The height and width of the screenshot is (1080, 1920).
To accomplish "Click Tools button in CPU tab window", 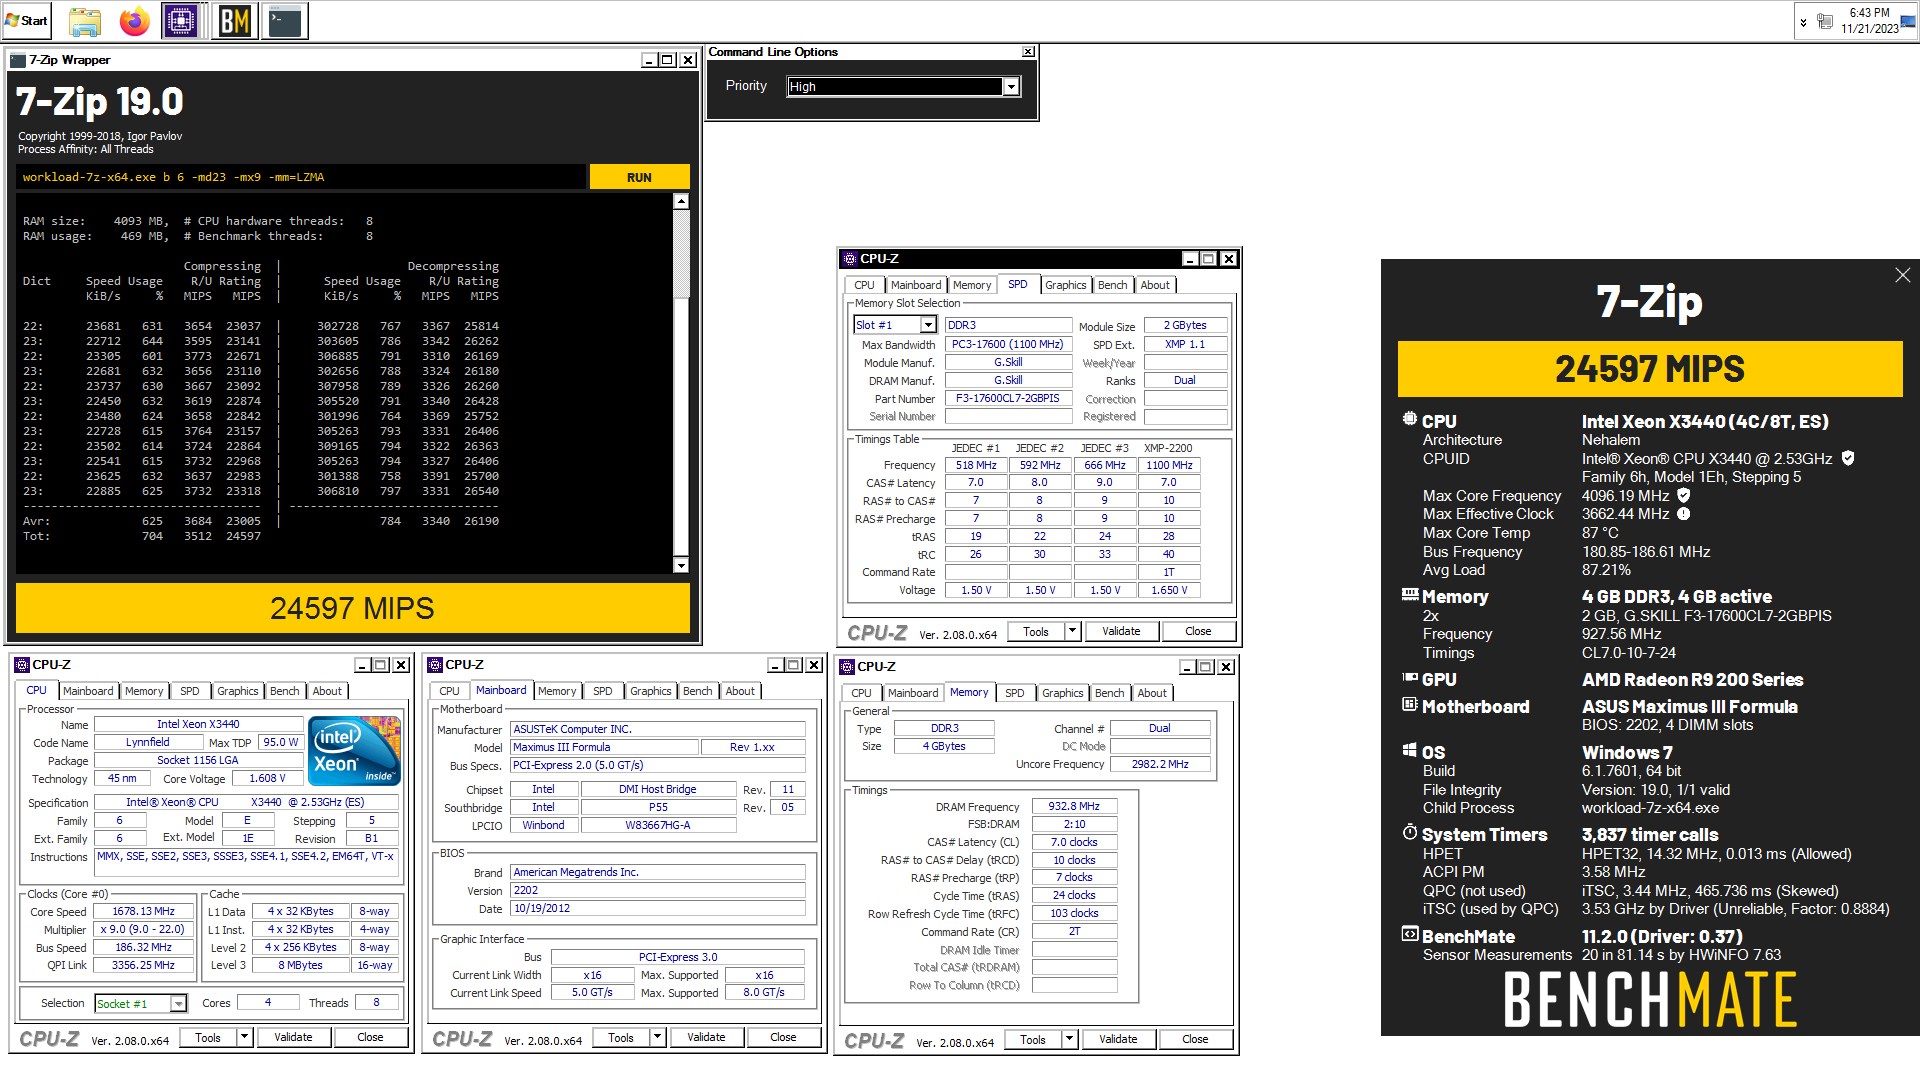I will point(208,1037).
